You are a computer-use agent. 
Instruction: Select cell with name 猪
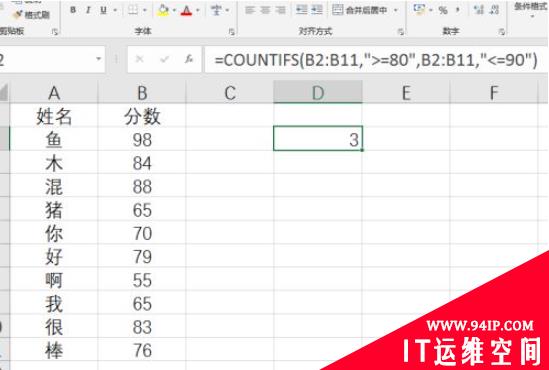[x=54, y=209]
